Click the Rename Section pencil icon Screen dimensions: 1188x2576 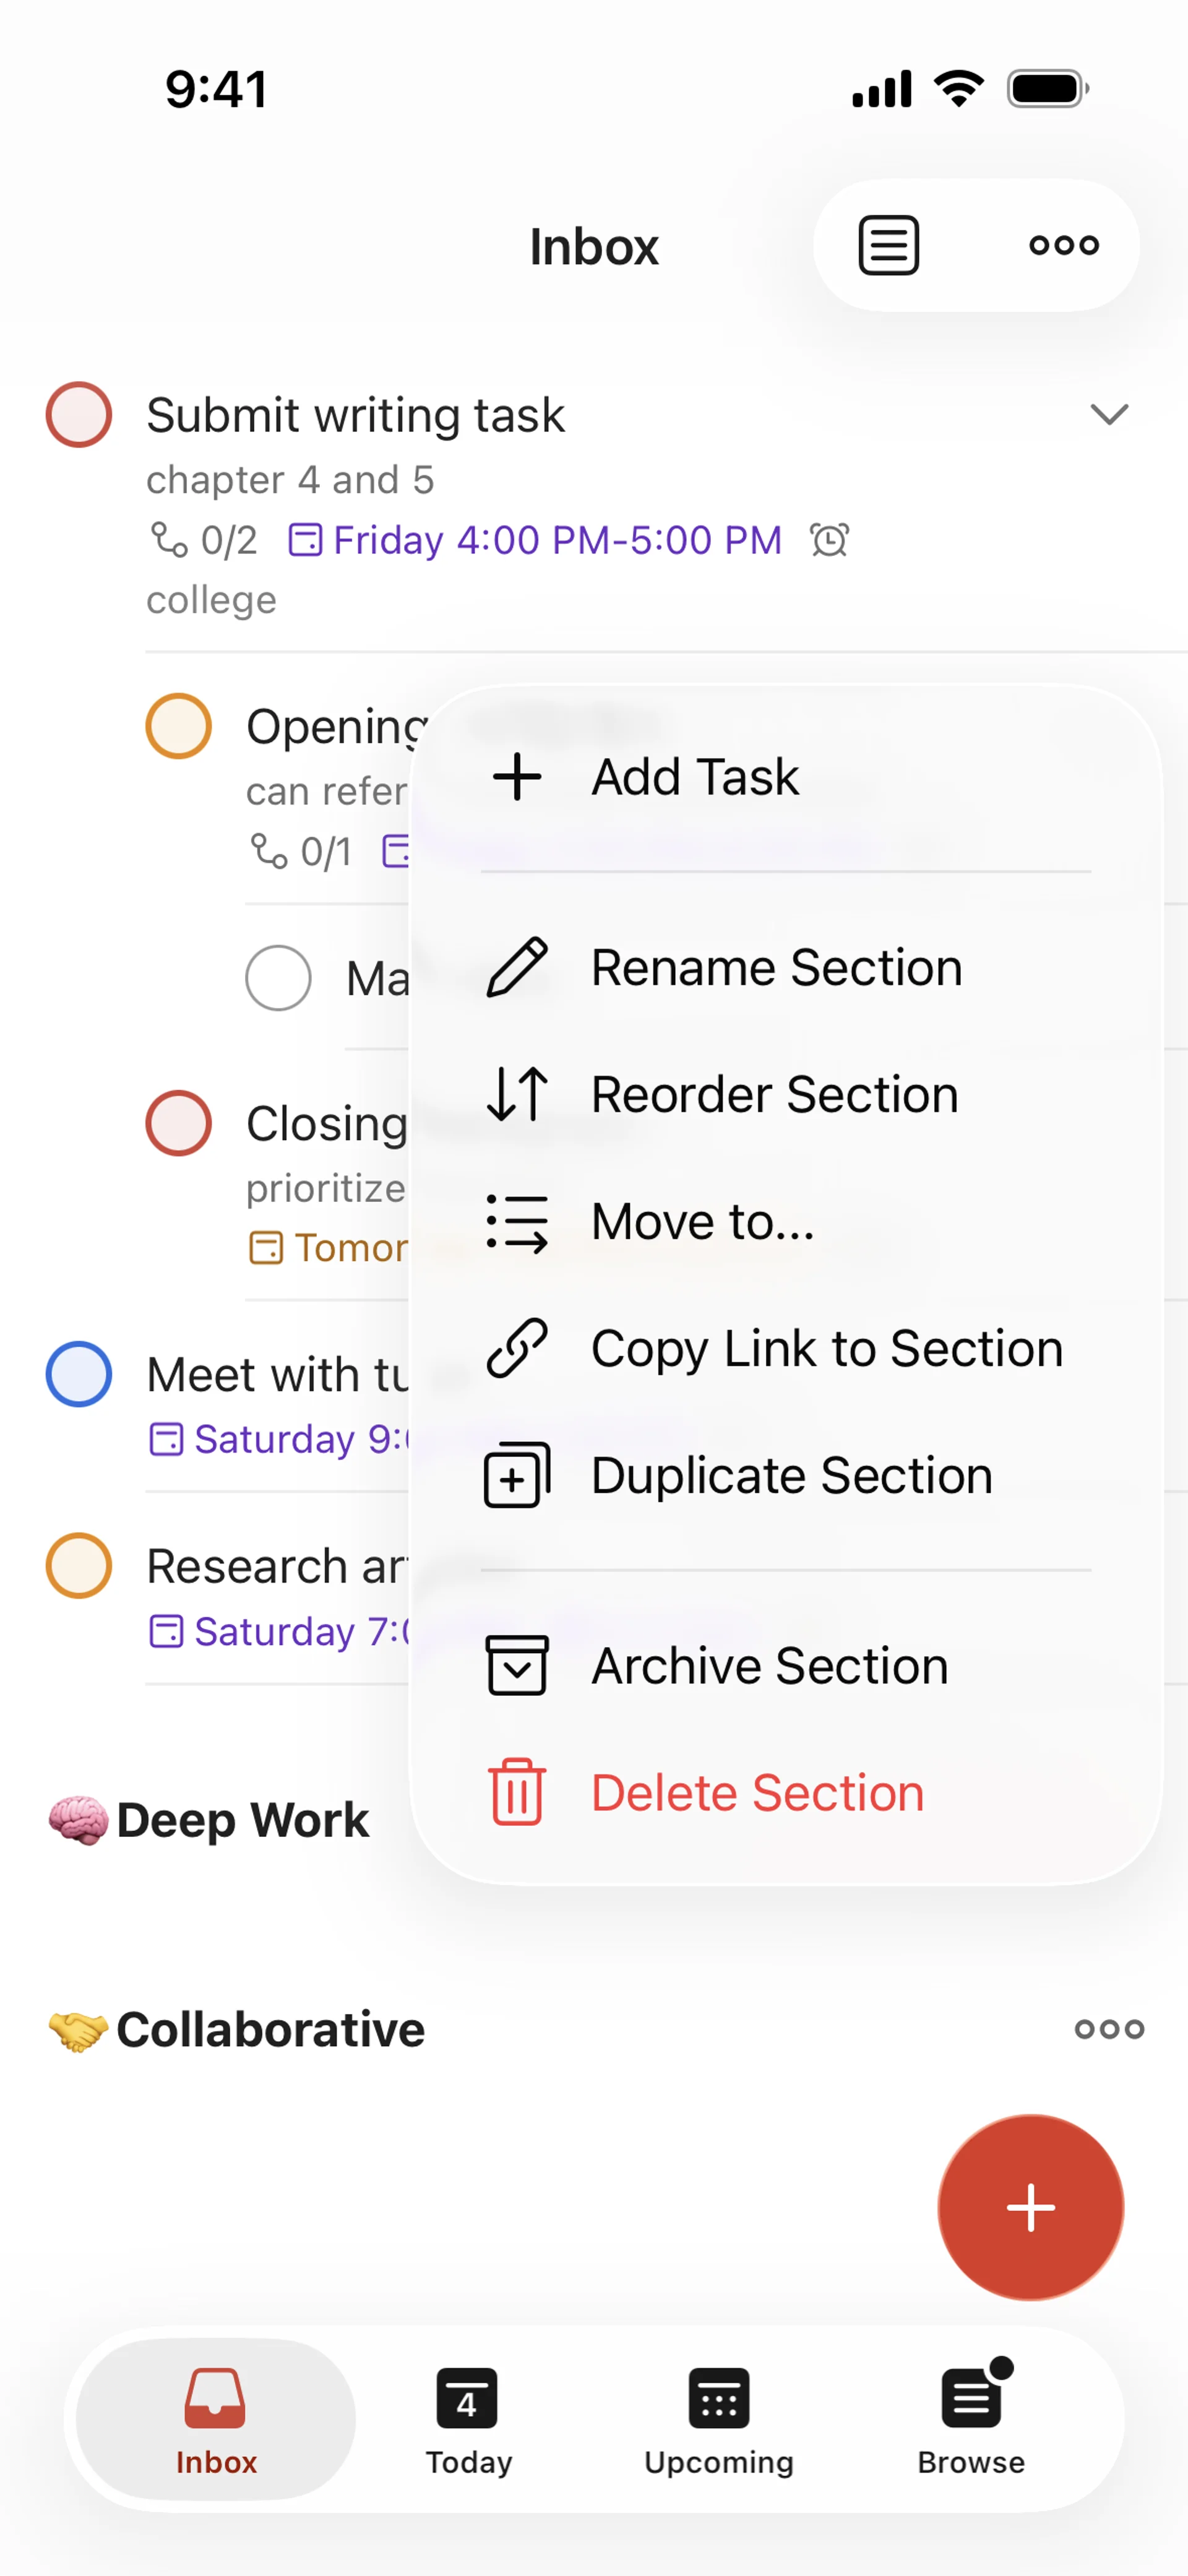[x=517, y=967]
